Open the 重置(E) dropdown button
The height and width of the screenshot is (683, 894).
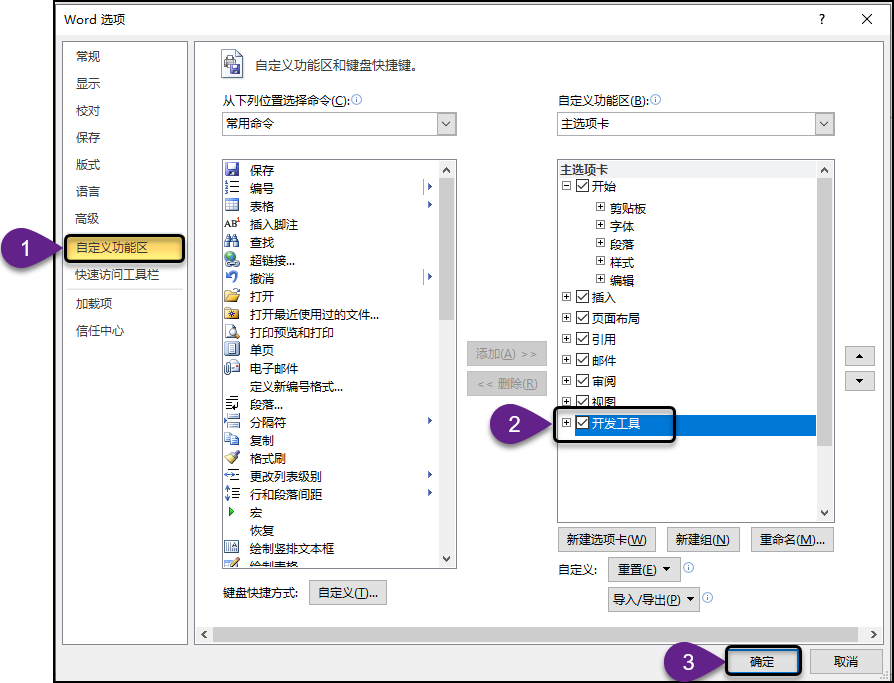point(644,570)
